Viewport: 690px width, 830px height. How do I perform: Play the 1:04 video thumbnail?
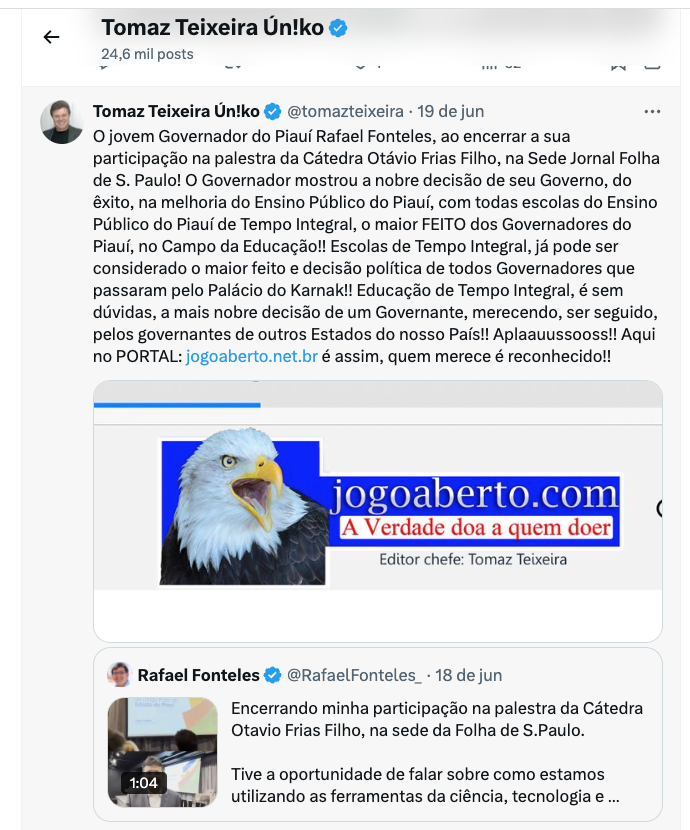pyautogui.click(x=162, y=752)
